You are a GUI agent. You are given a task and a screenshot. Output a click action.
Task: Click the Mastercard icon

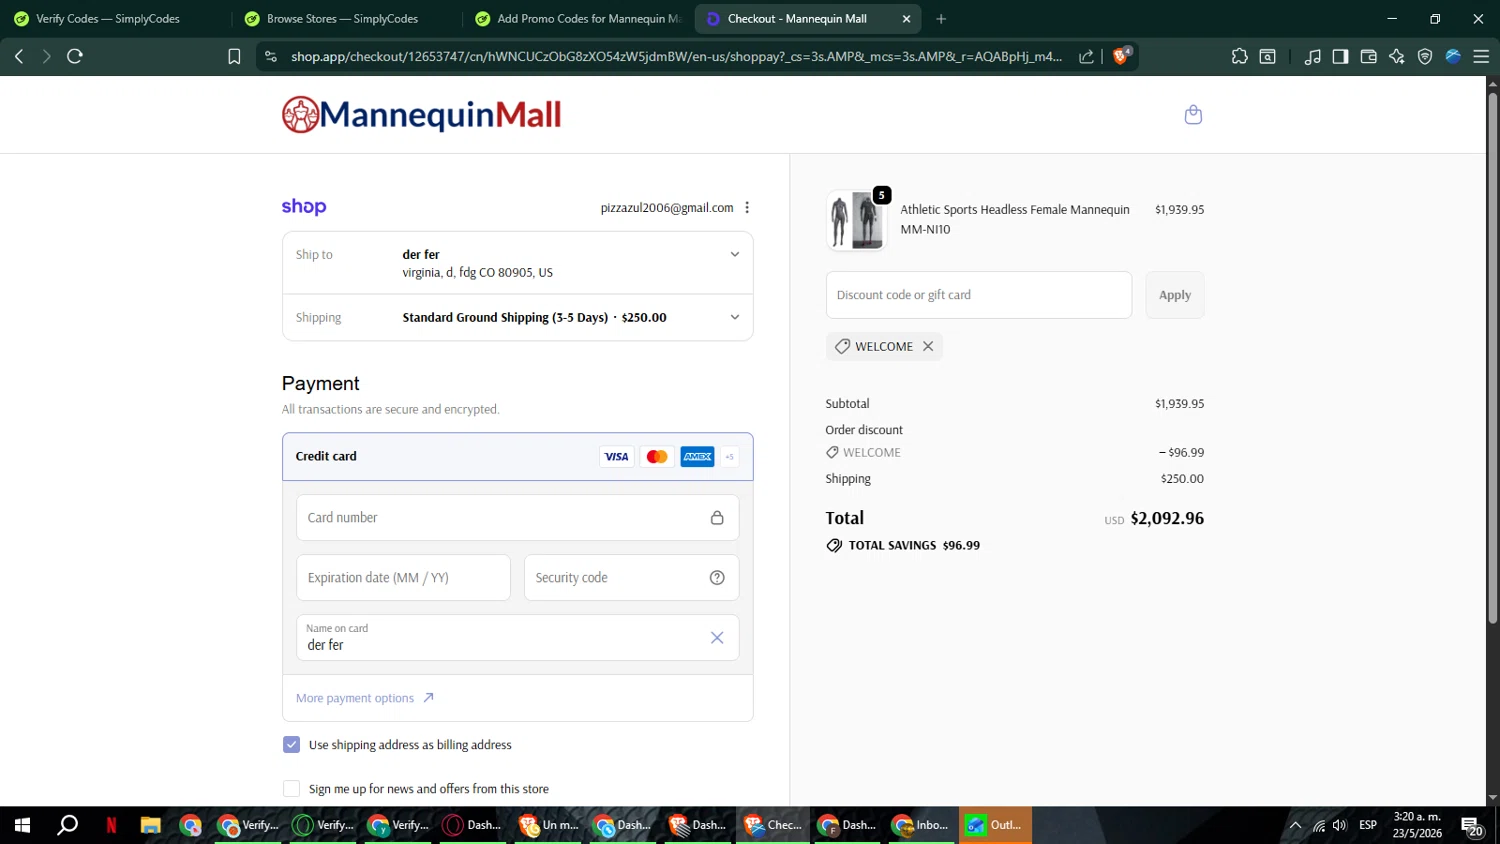[x=657, y=457]
